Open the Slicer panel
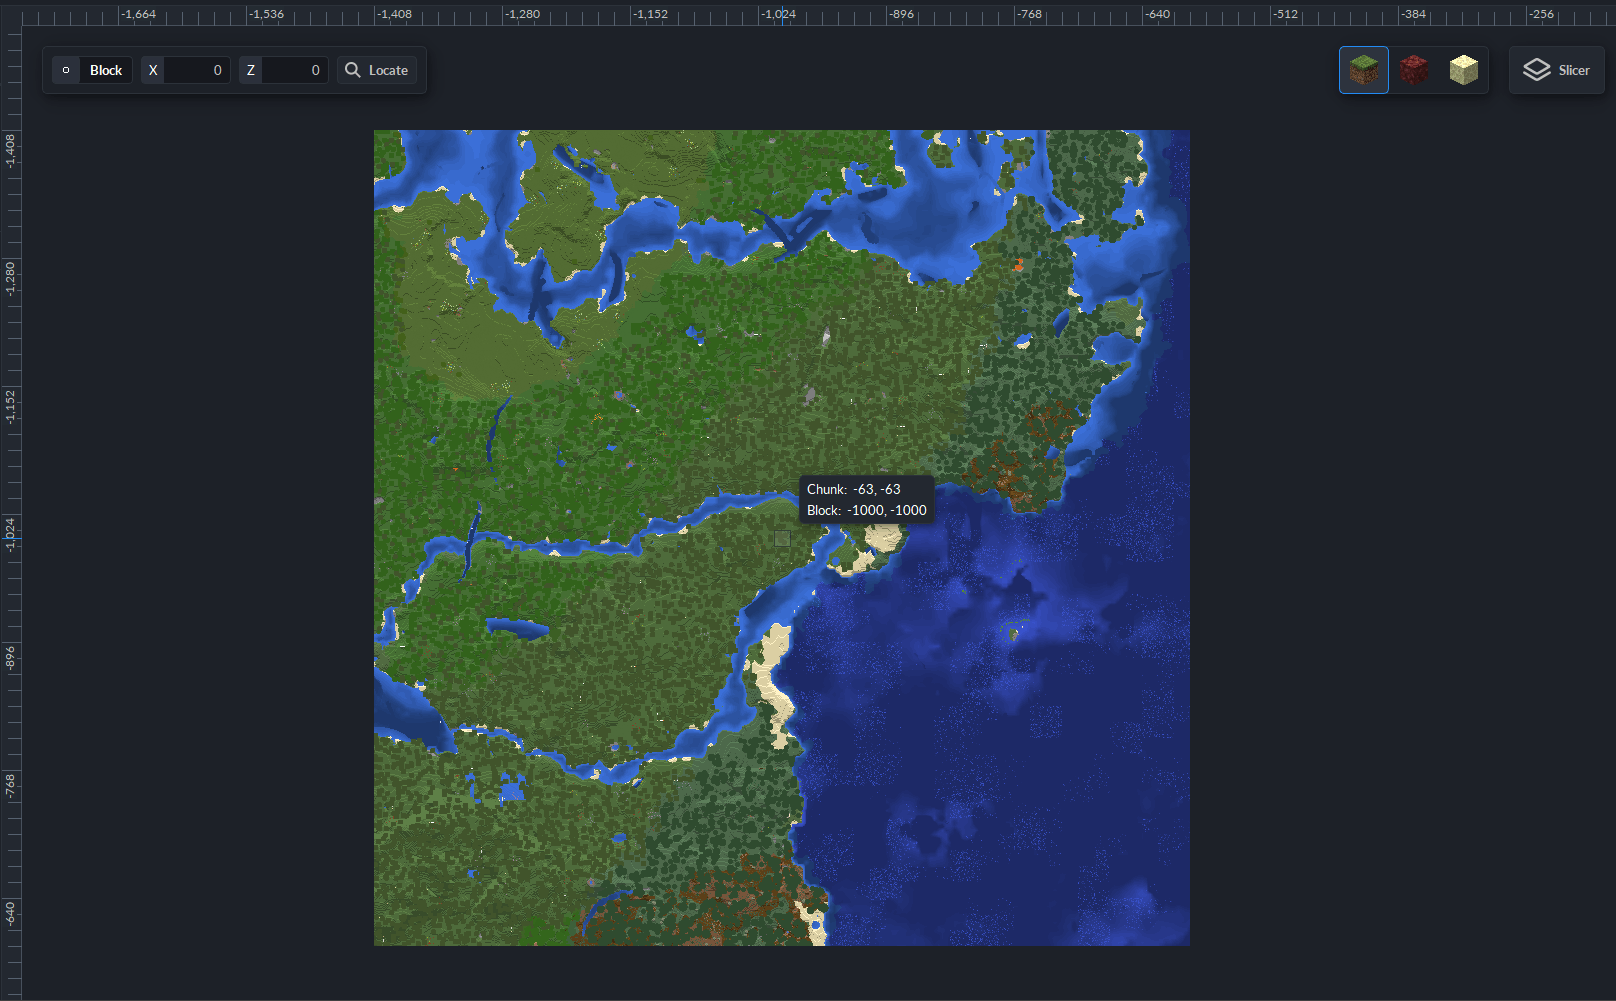1616x1001 pixels. 1557,70
